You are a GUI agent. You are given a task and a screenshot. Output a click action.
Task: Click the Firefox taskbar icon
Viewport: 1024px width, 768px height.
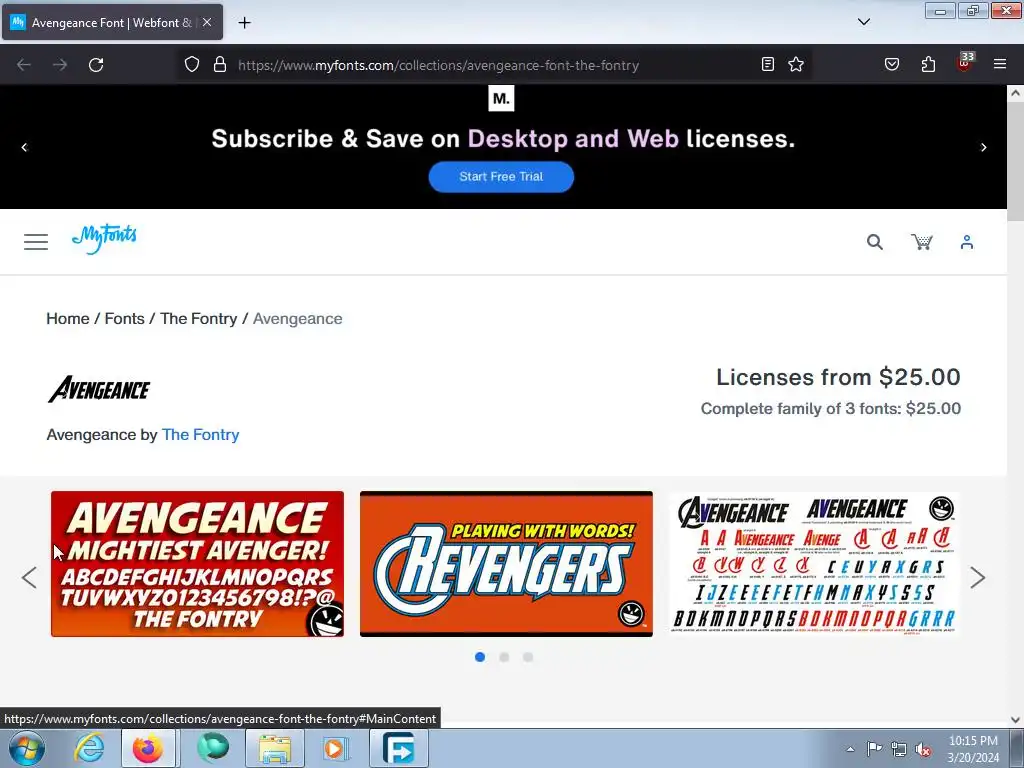pos(148,748)
